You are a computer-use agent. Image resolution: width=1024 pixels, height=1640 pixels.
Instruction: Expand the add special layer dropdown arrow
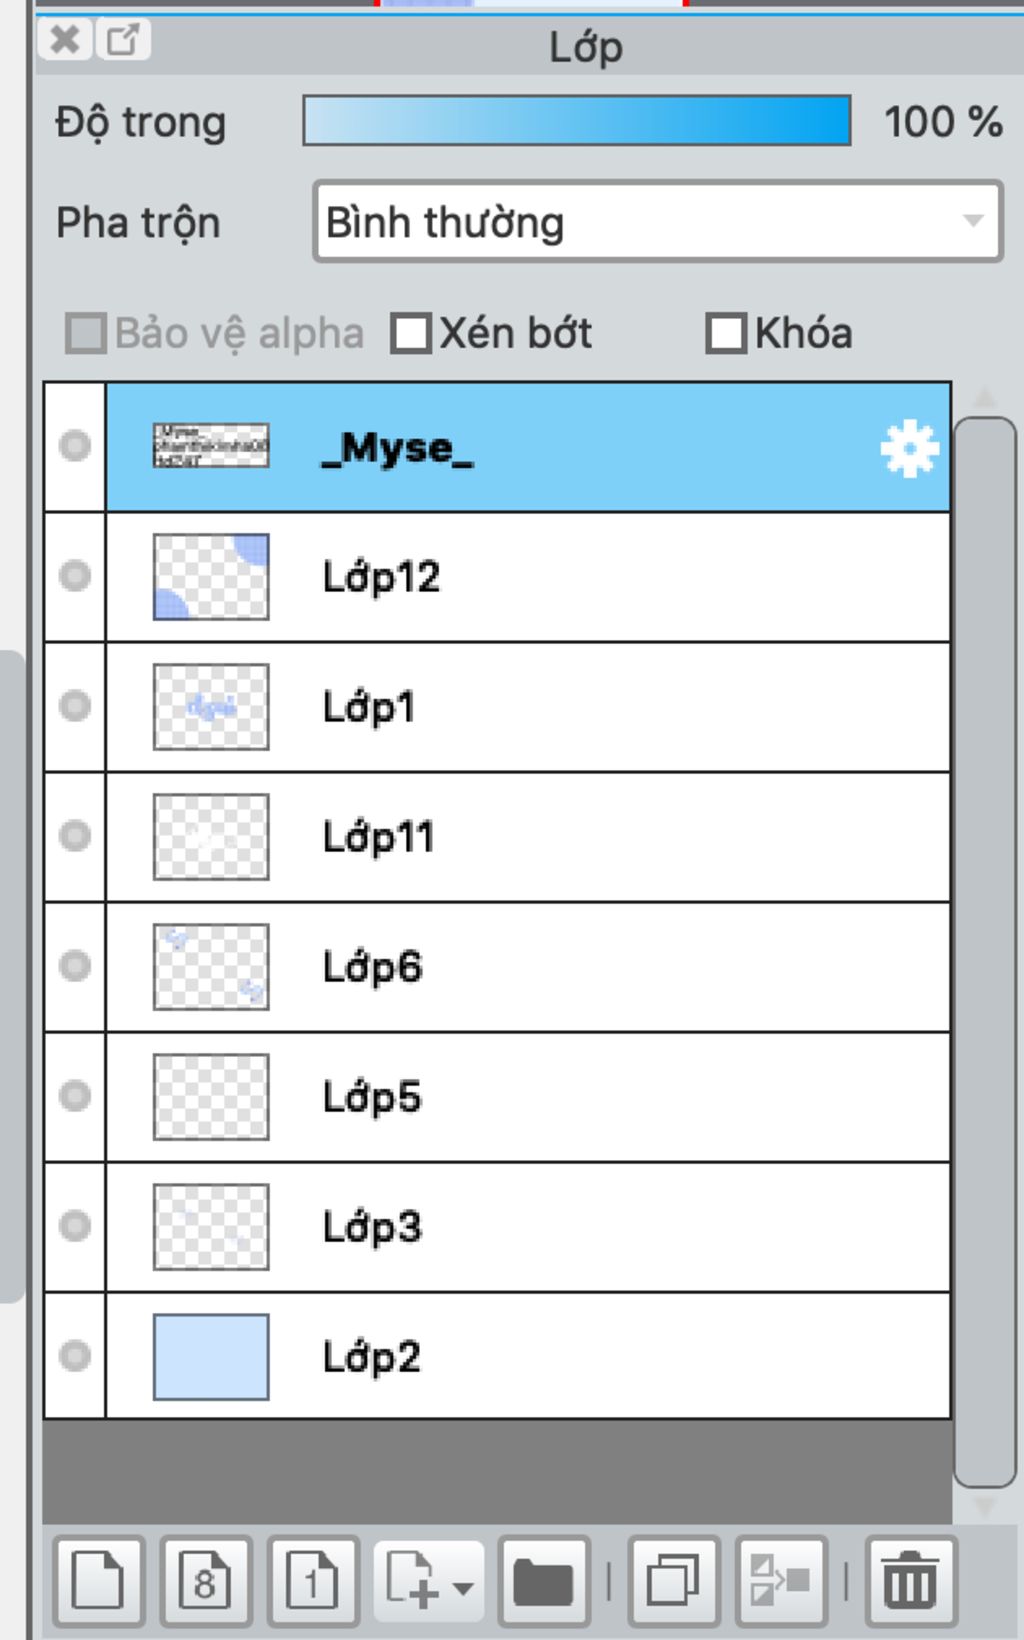[x=463, y=1587]
